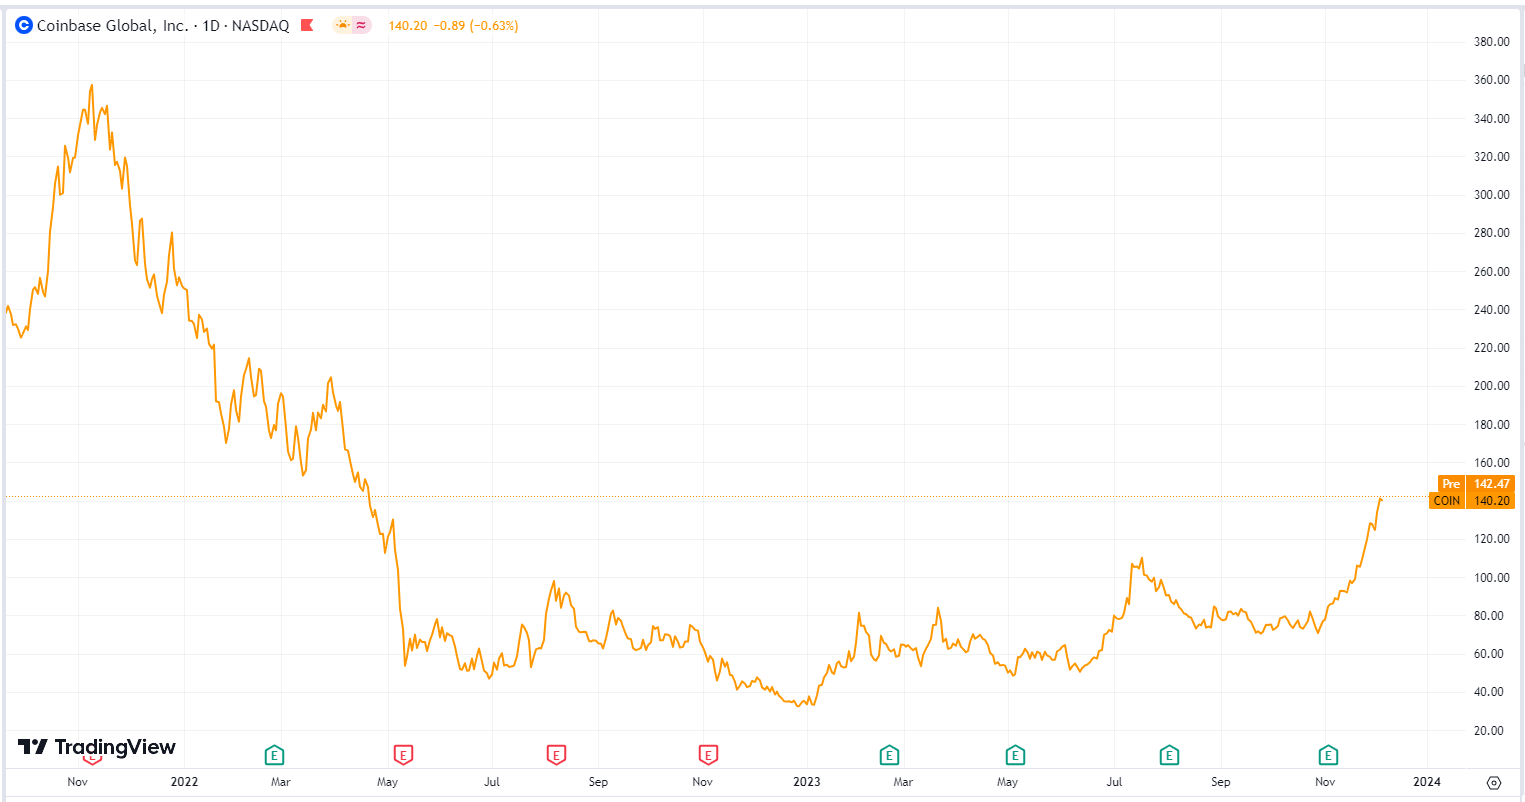Screen dimensions: 1525x802
Task: Click the 2024 label on time axis
Action: click(x=1427, y=782)
